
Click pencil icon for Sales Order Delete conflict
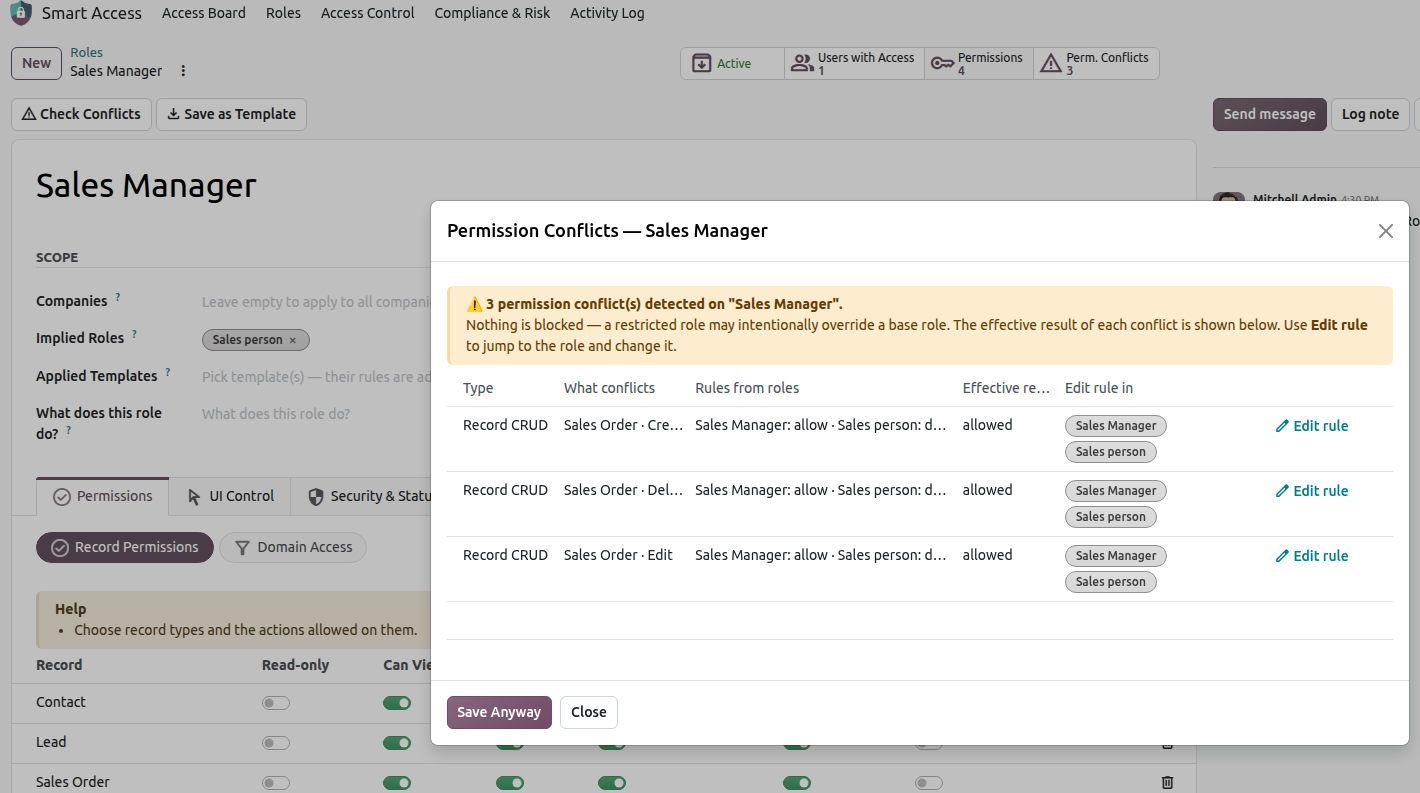(x=1282, y=491)
